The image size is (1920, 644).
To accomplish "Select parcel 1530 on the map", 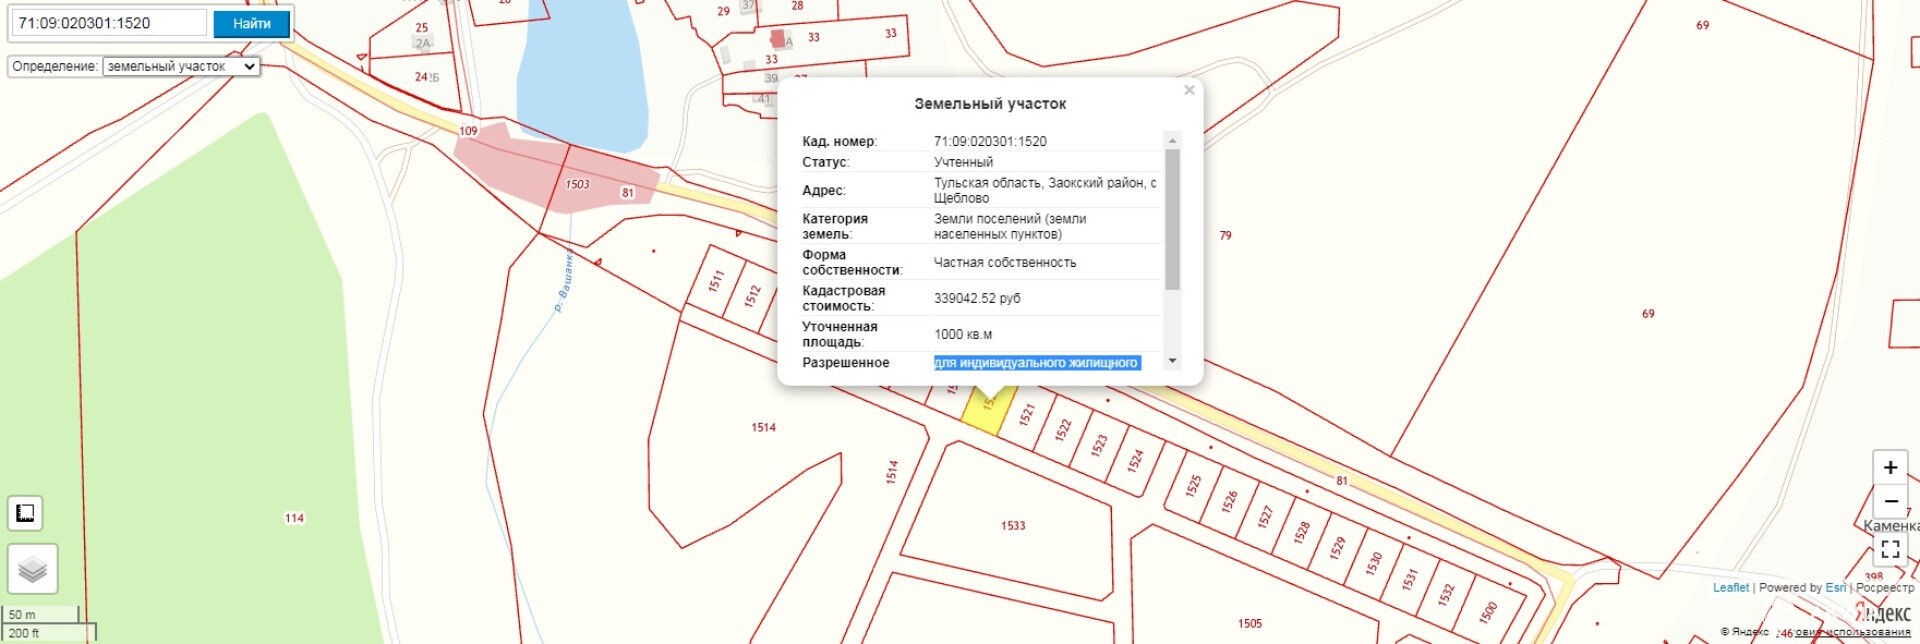I will click(x=1373, y=563).
